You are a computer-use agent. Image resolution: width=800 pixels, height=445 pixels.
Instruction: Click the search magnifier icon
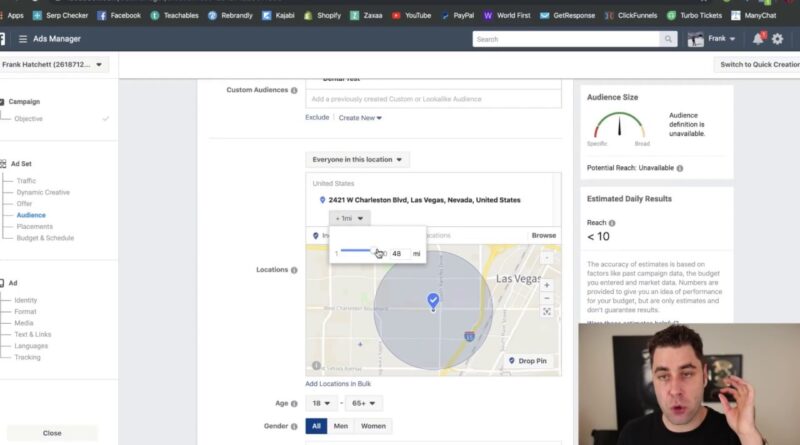[x=668, y=39]
